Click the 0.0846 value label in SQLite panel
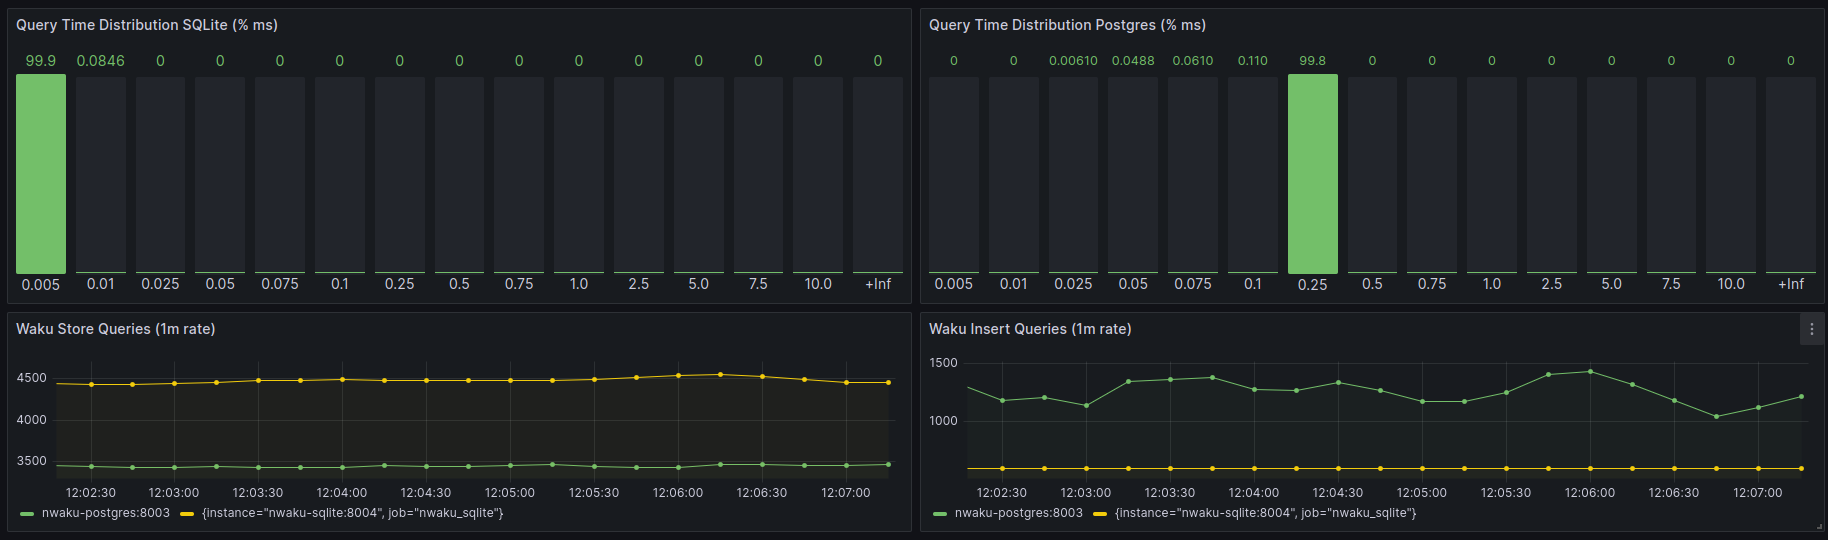1828x540 pixels. coord(101,61)
